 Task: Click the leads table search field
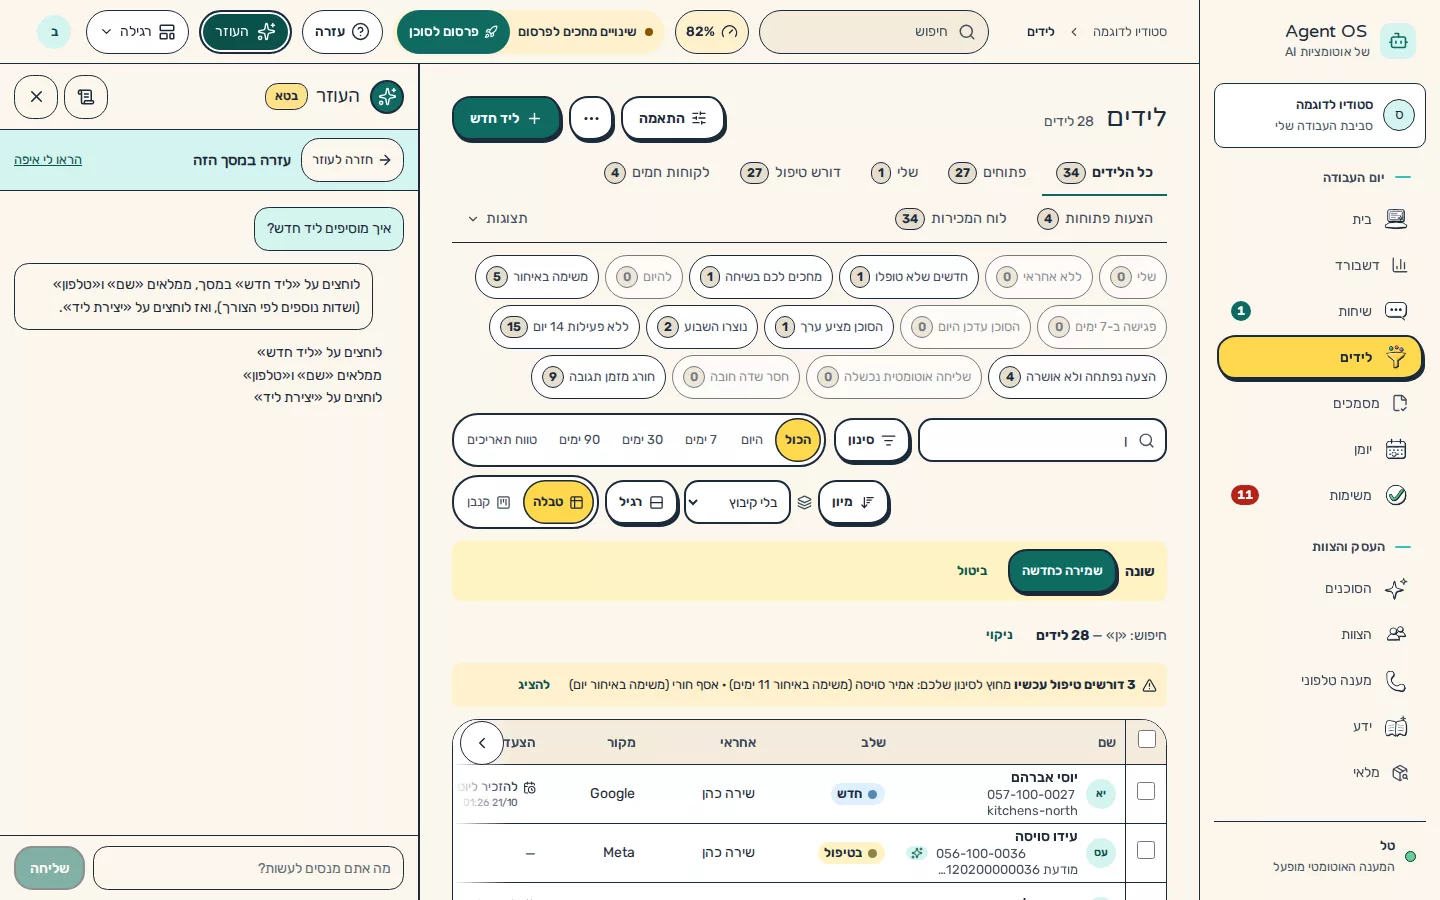[x=1042, y=440]
